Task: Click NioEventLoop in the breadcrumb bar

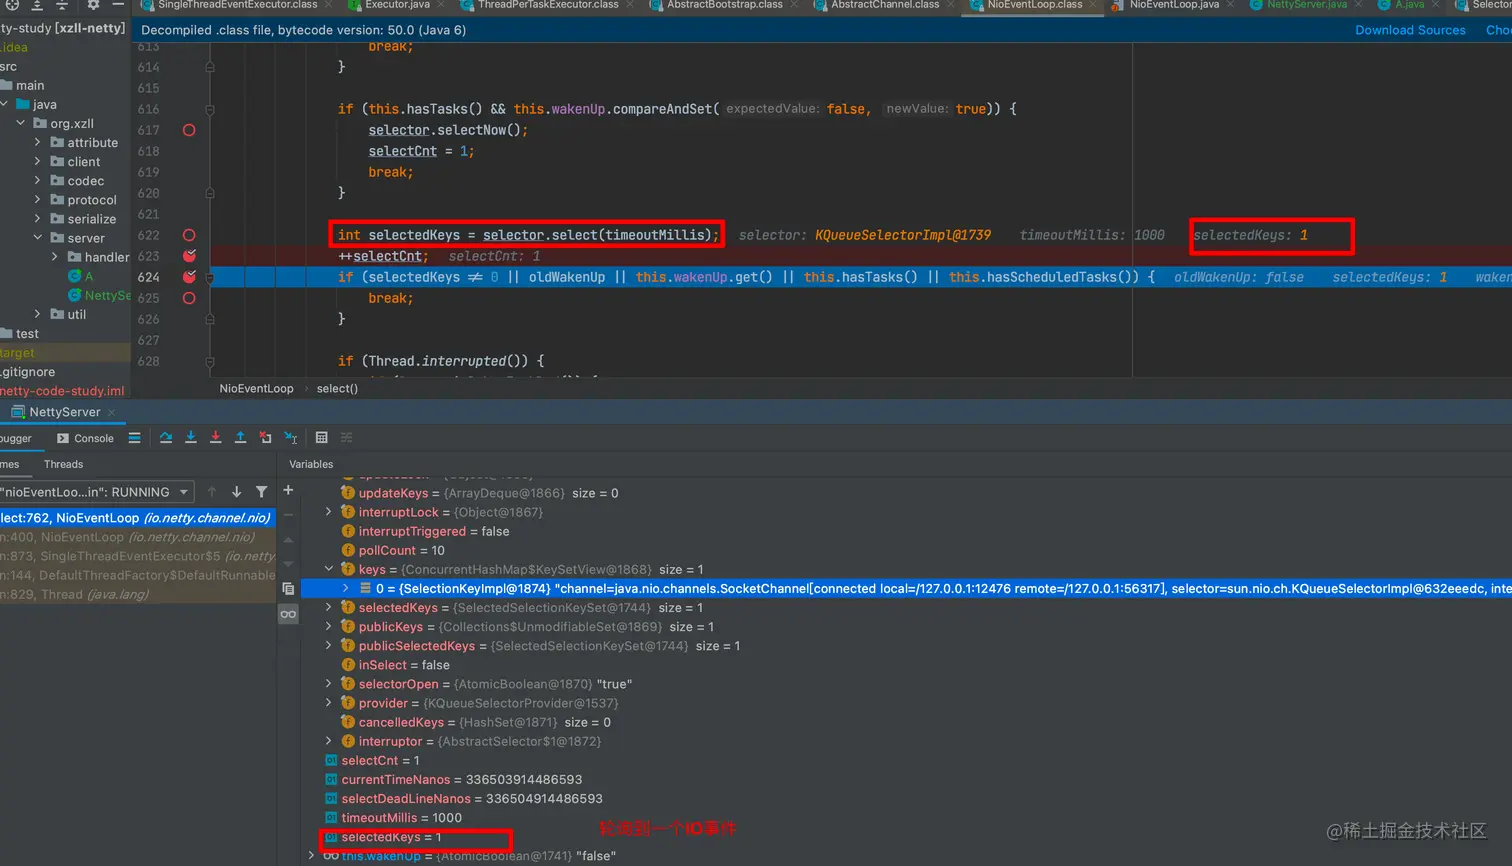Action: [257, 388]
